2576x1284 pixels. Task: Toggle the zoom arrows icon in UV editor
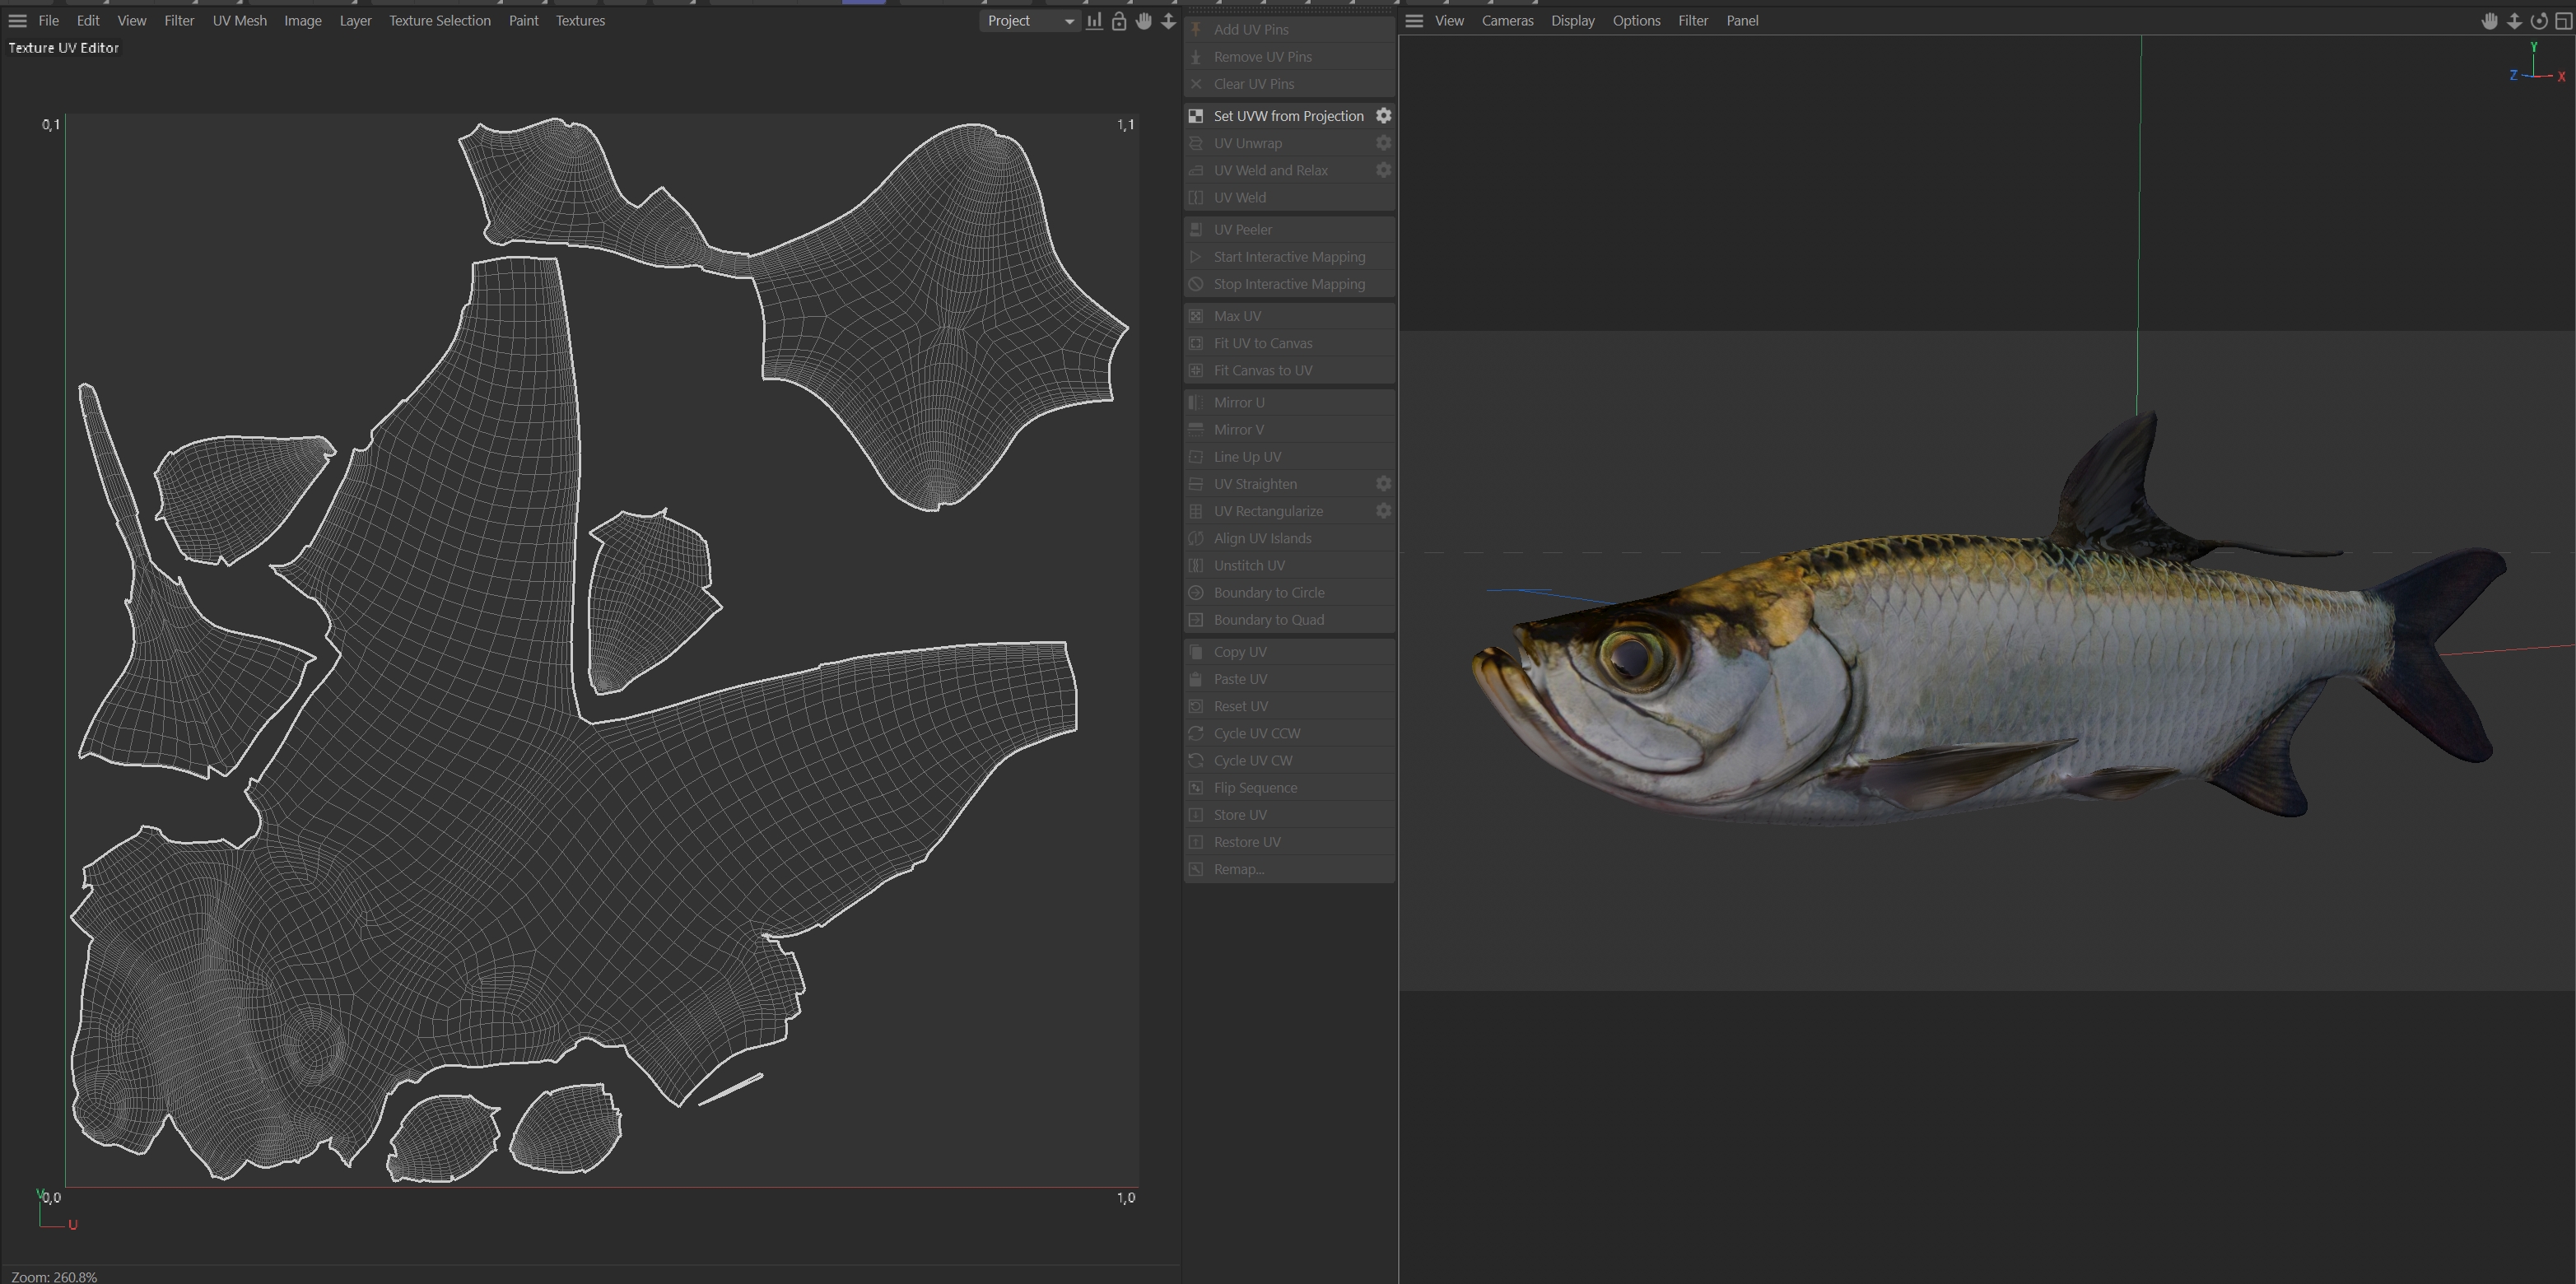click(x=1168, y=21)
